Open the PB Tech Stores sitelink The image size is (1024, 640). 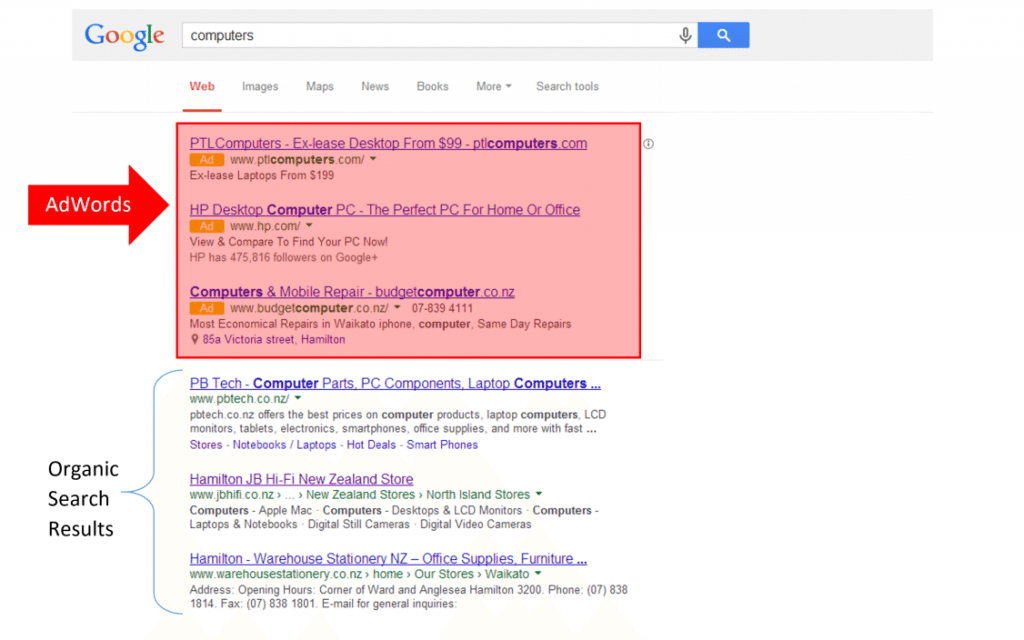tap(206, 445)
